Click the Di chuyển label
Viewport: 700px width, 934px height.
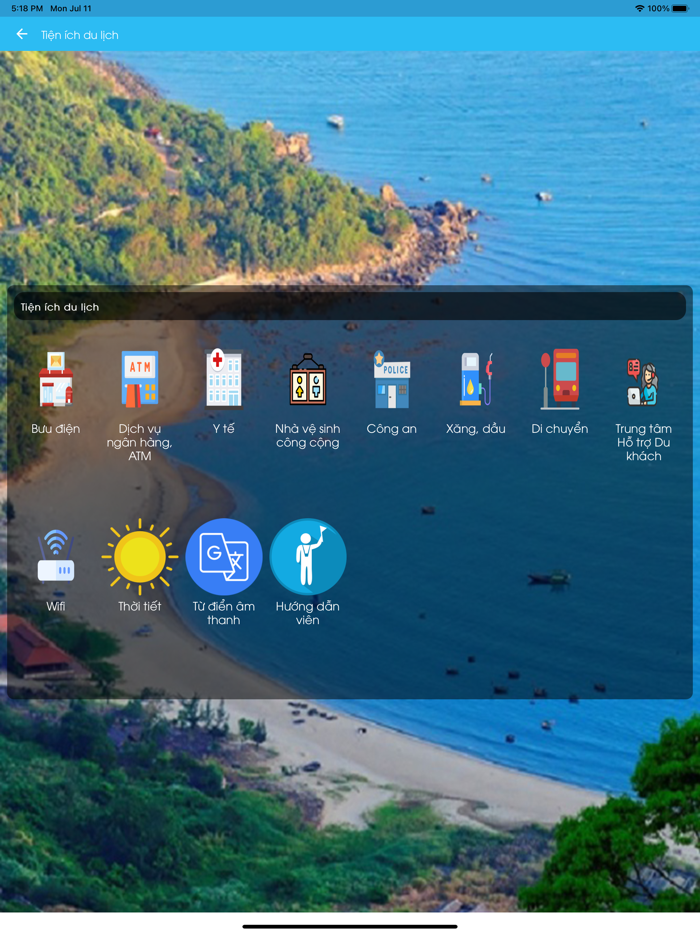coord(560,429)
